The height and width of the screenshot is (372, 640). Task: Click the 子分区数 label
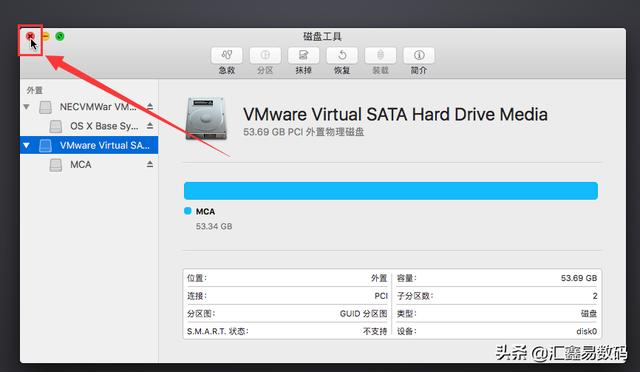coord(415,296)
